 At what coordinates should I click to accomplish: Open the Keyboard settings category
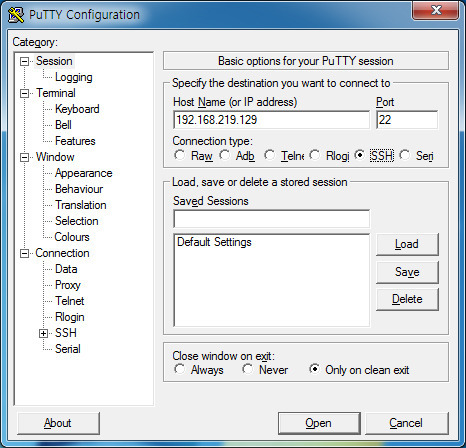[77, 109]
